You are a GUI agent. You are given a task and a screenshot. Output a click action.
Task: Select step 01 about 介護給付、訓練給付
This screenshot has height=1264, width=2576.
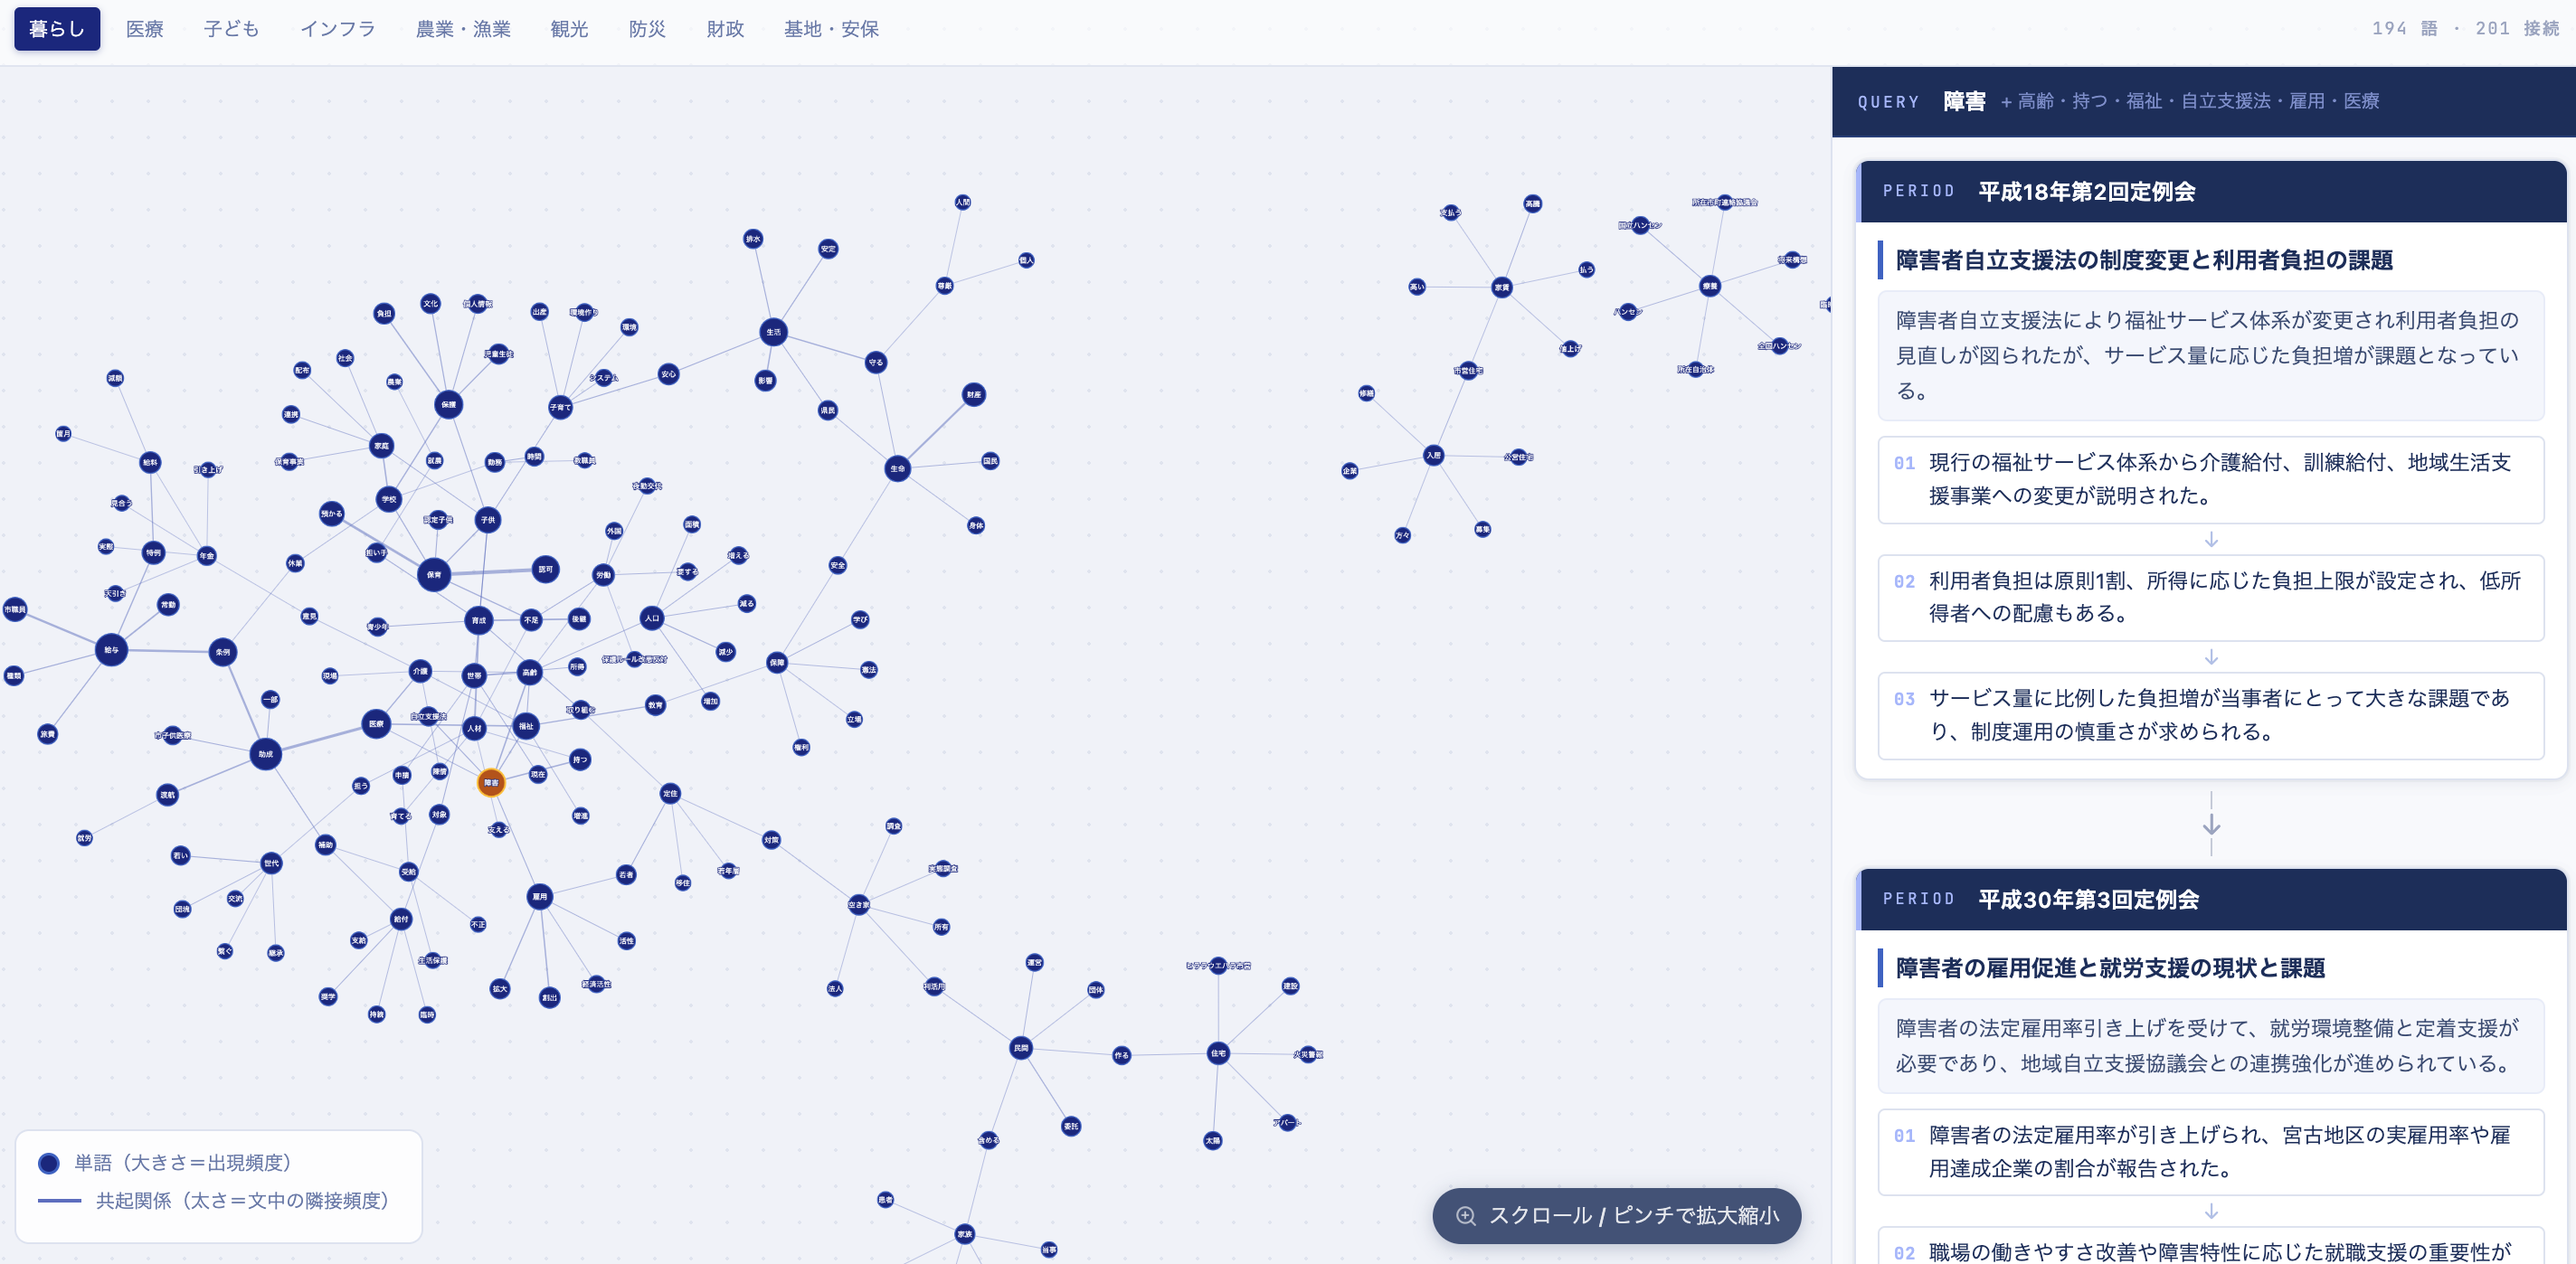2211,480
